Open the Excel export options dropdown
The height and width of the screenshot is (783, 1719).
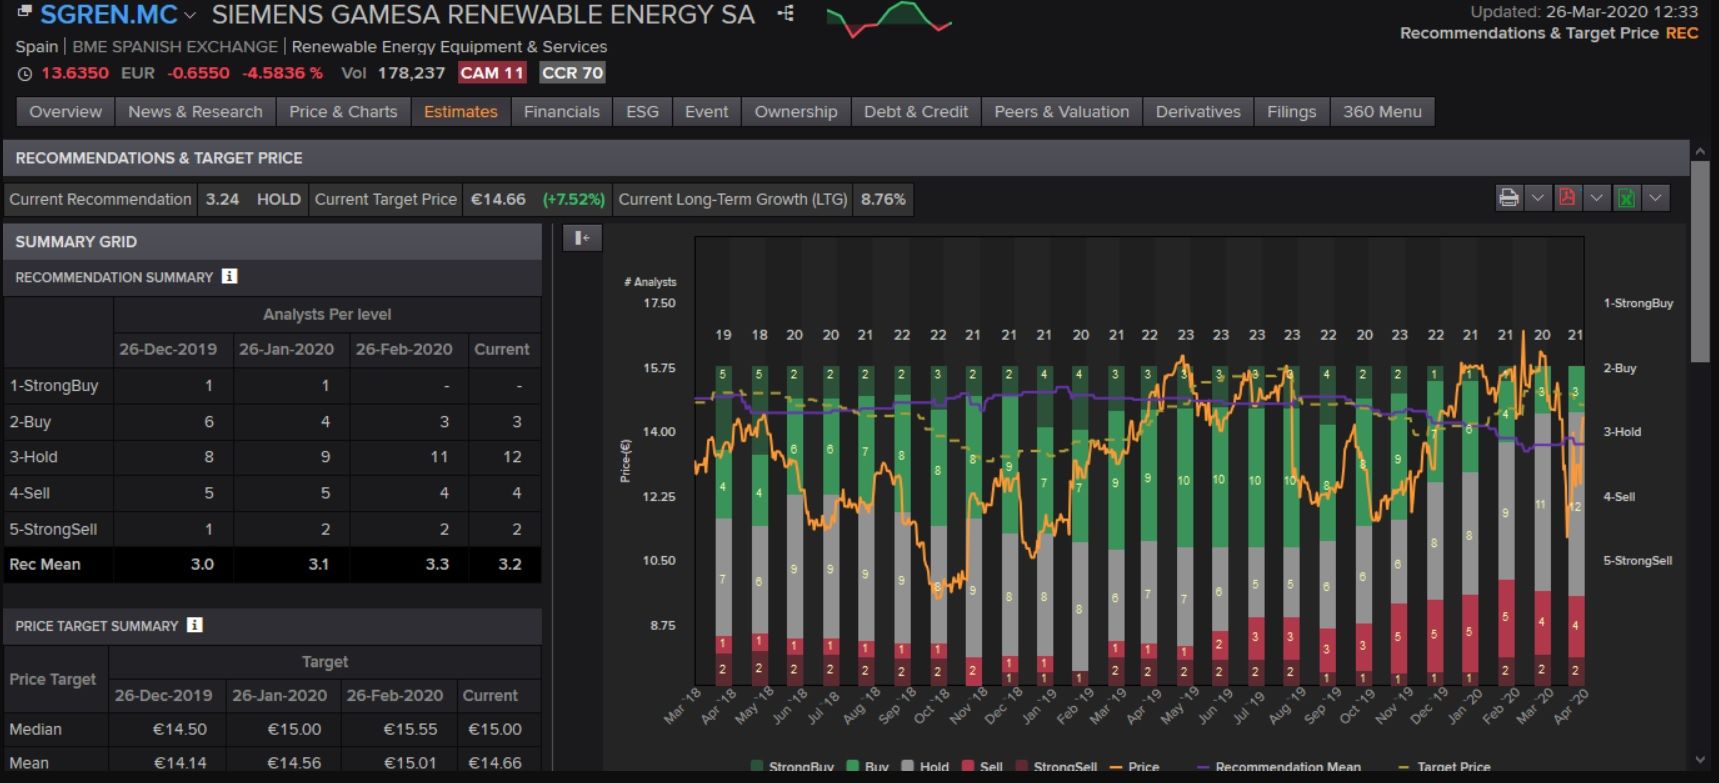(1655, 198)
